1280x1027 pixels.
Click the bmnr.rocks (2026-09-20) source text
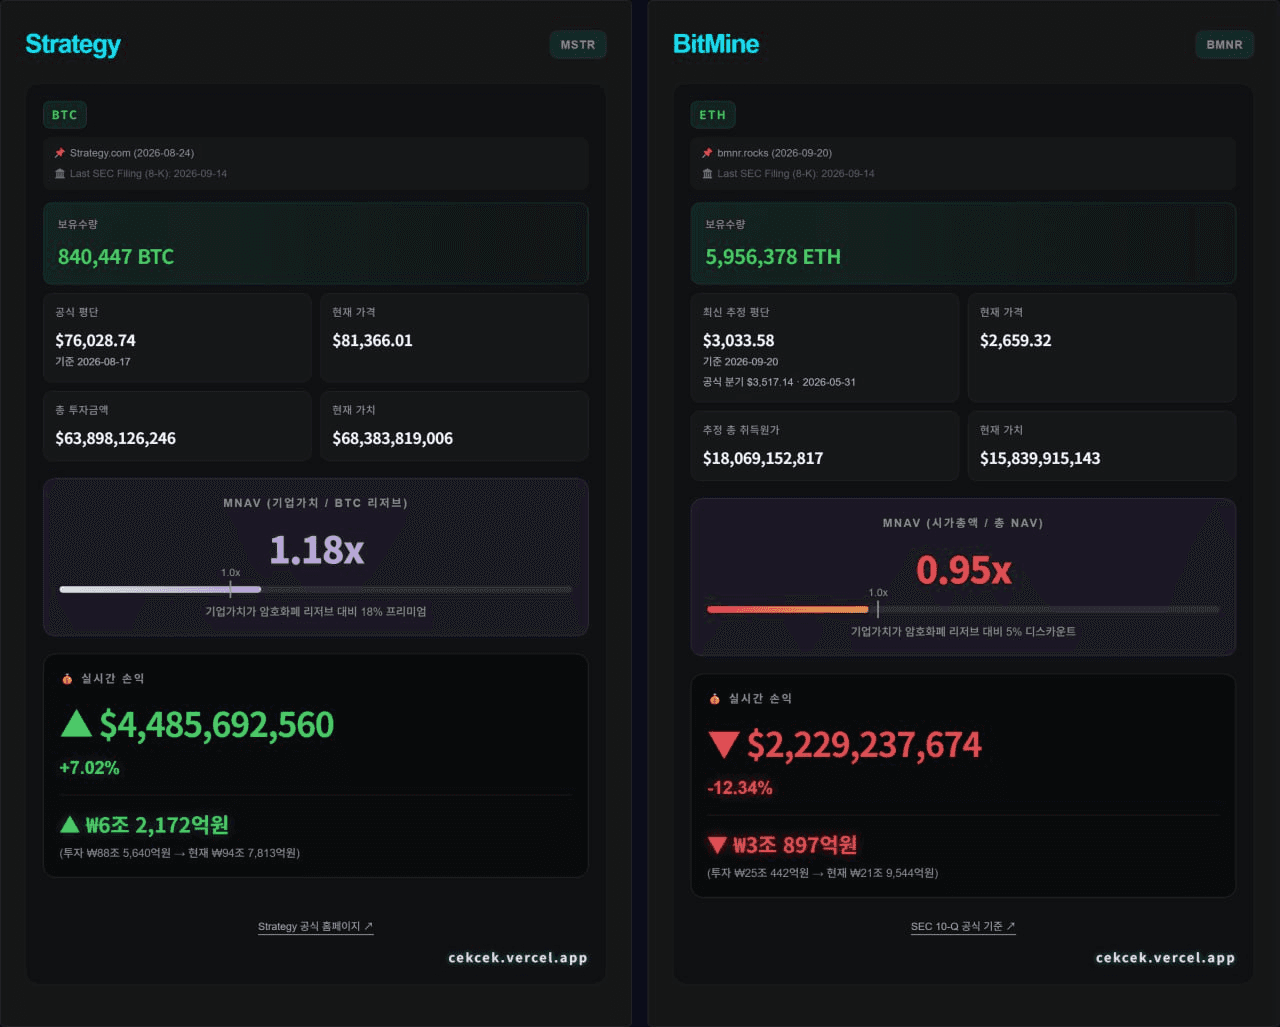tap(774, 153)
